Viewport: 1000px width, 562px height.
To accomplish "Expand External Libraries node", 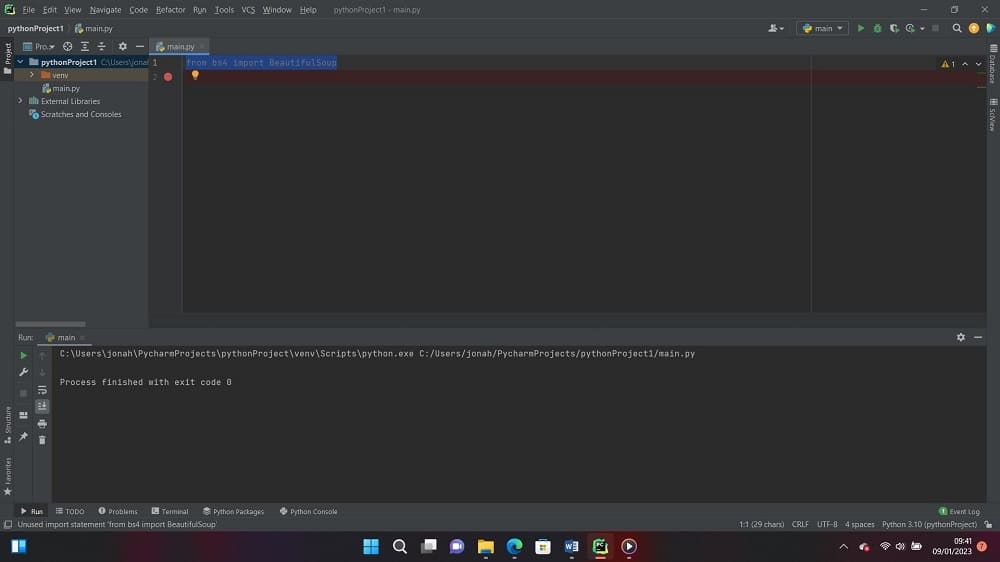I will tap(20, 101).
